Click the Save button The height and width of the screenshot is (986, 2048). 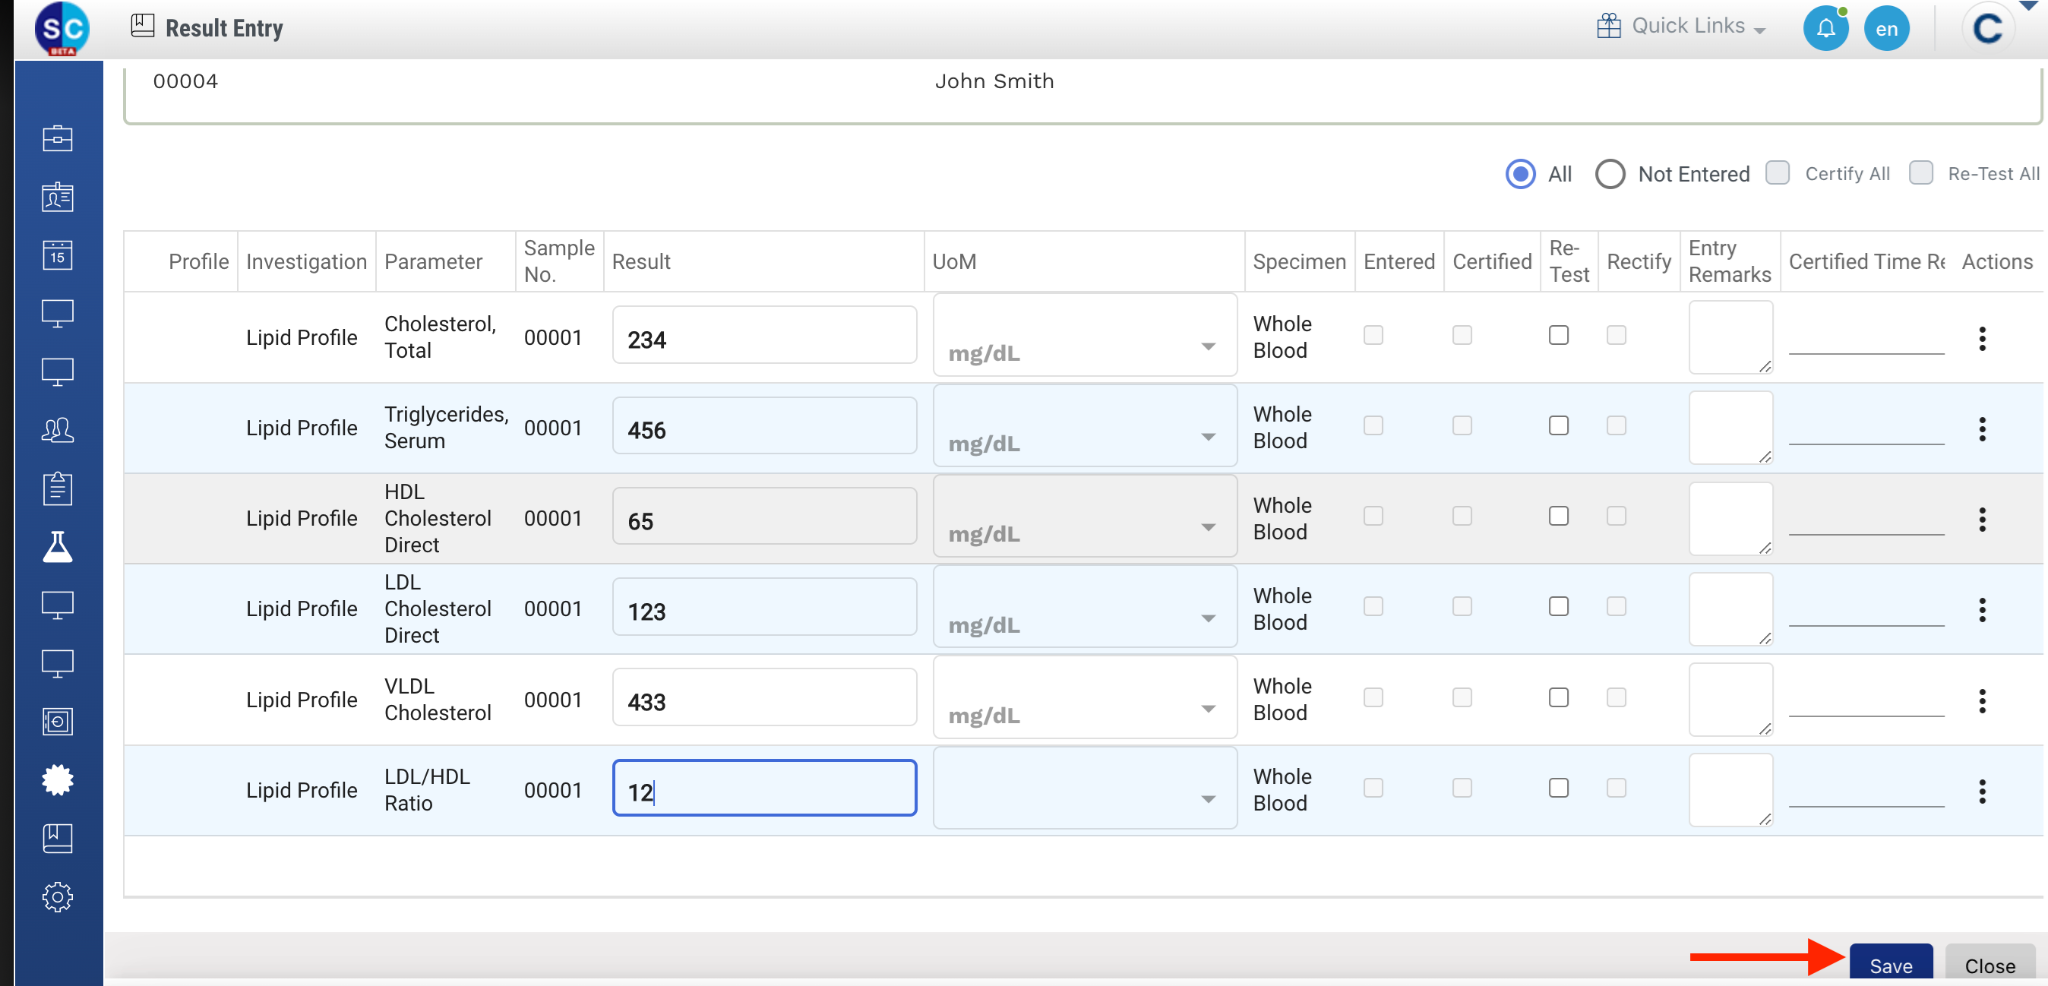coord(1890,965)
